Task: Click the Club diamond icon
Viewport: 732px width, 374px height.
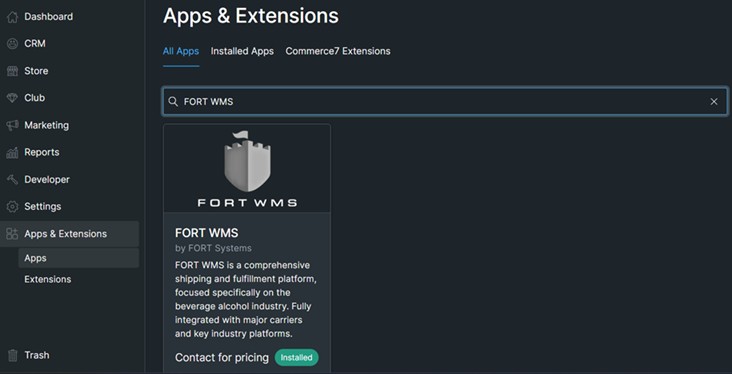Action: (x=12, y=98)
